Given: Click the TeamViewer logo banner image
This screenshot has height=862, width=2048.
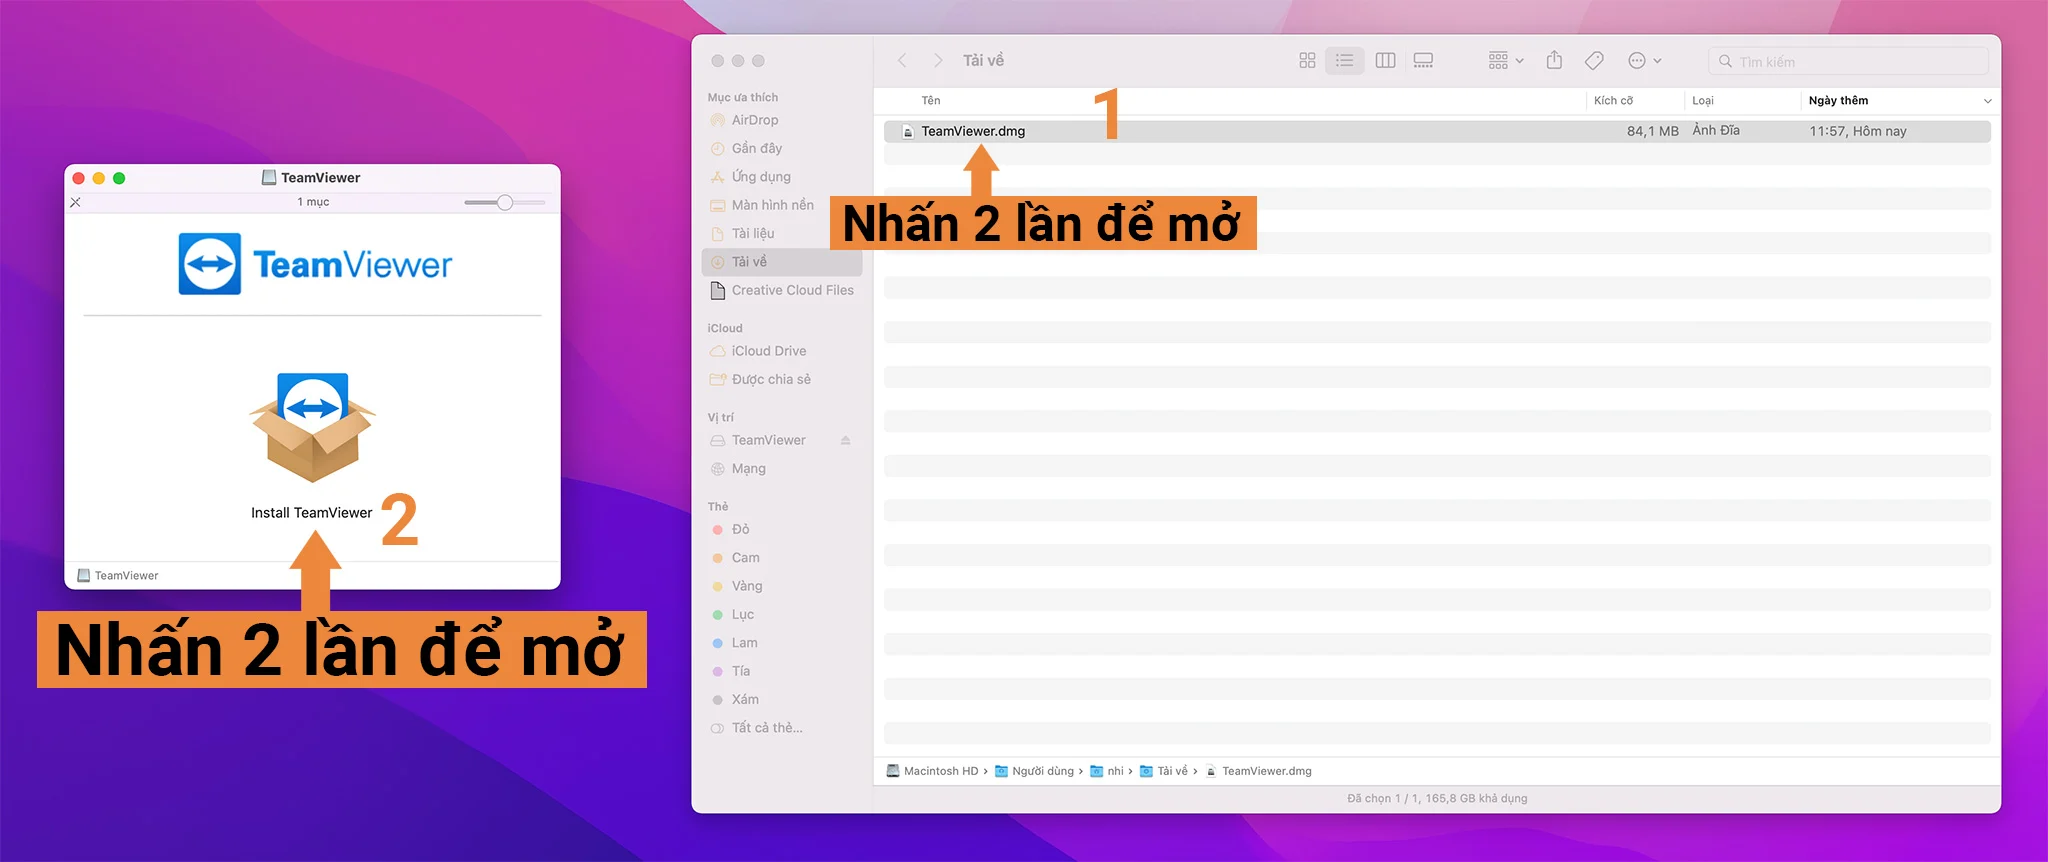Looking at the screenshot, I should coord(315,264).
